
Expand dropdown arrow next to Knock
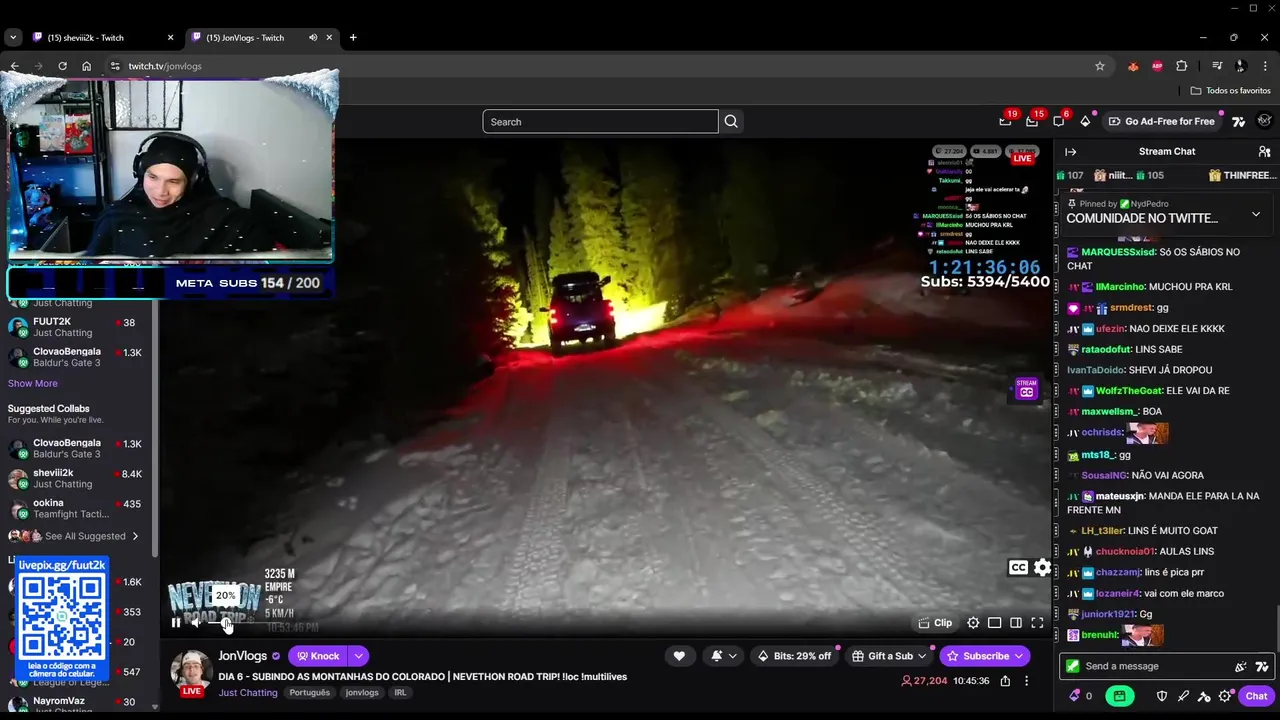tap(358, 656)
